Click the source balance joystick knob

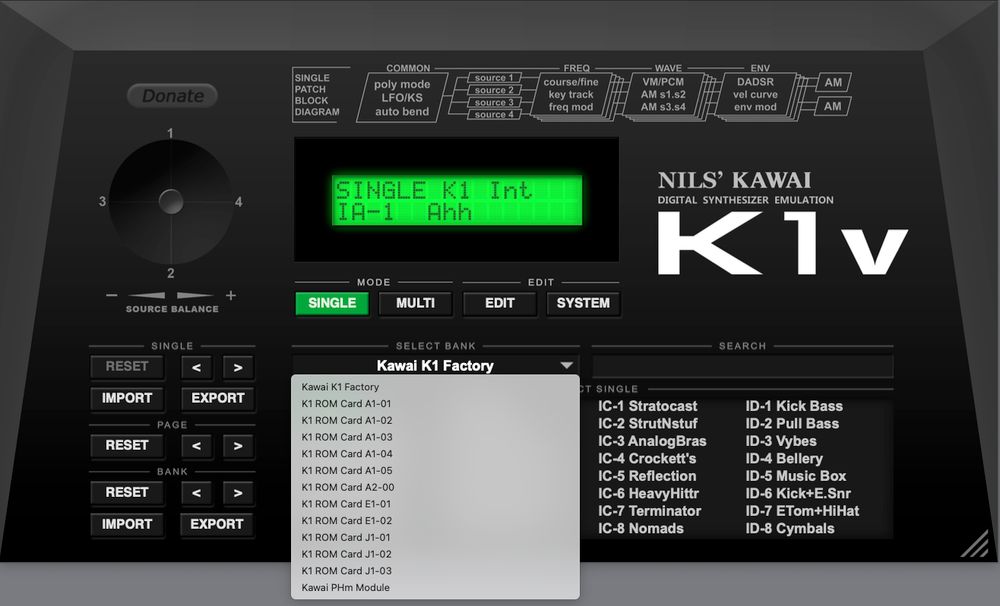171,202
